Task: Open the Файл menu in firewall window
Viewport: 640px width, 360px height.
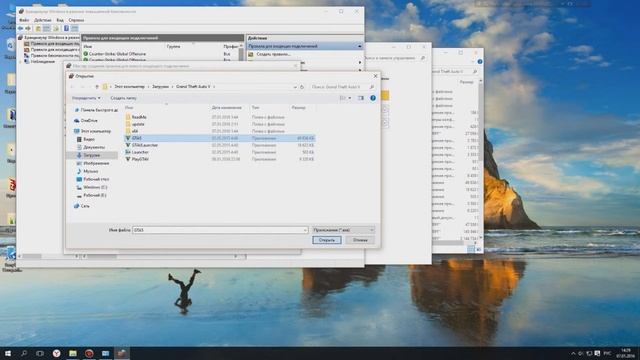Action: (24, 20)
